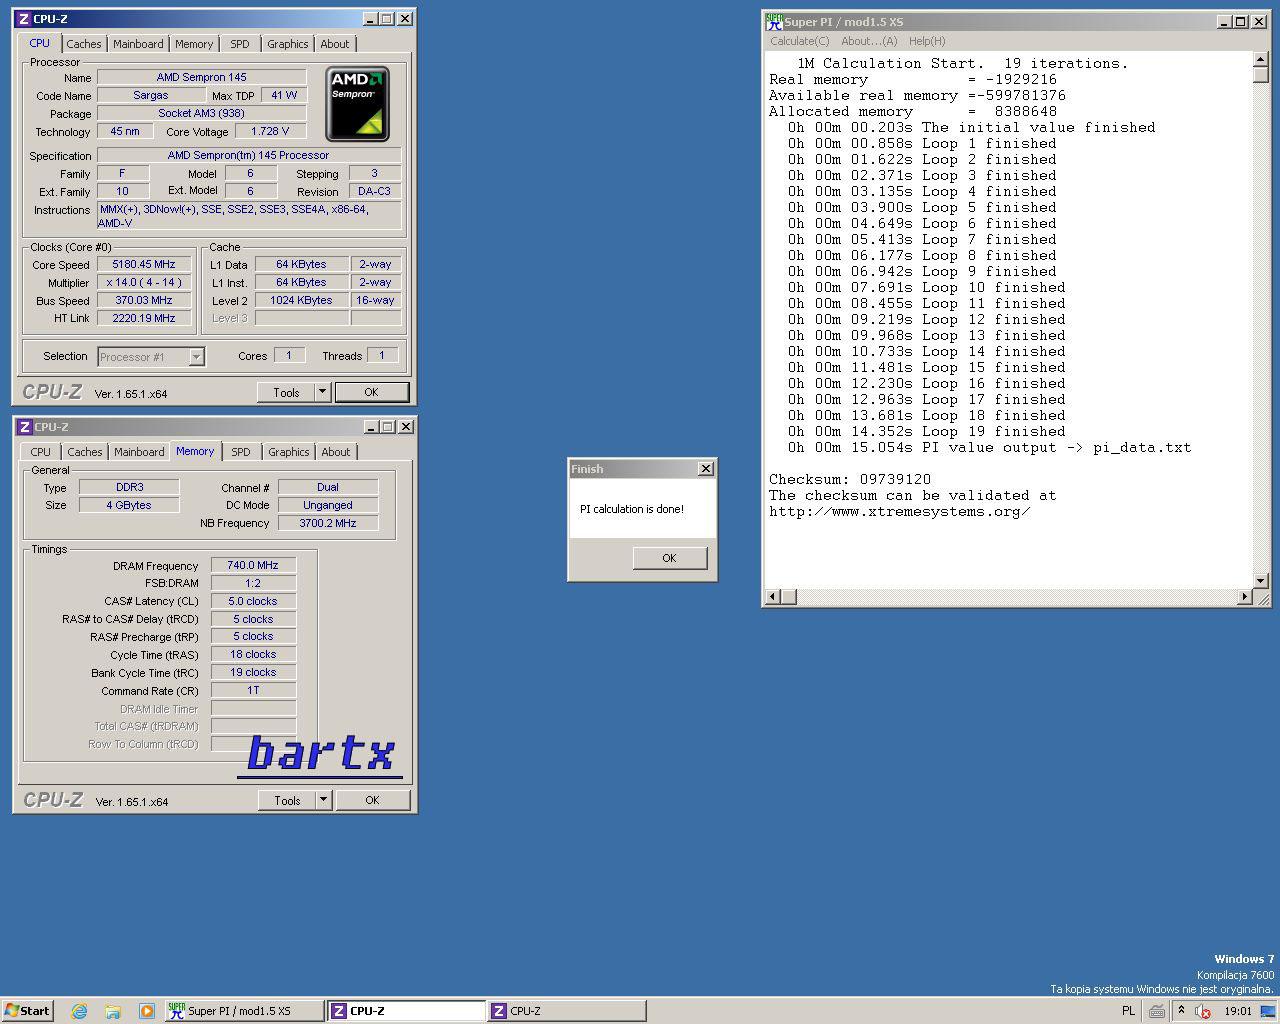
Task: Click the processor Name field AMD Sempron 145
Action: pyautogui.click(x=202, y=77)
